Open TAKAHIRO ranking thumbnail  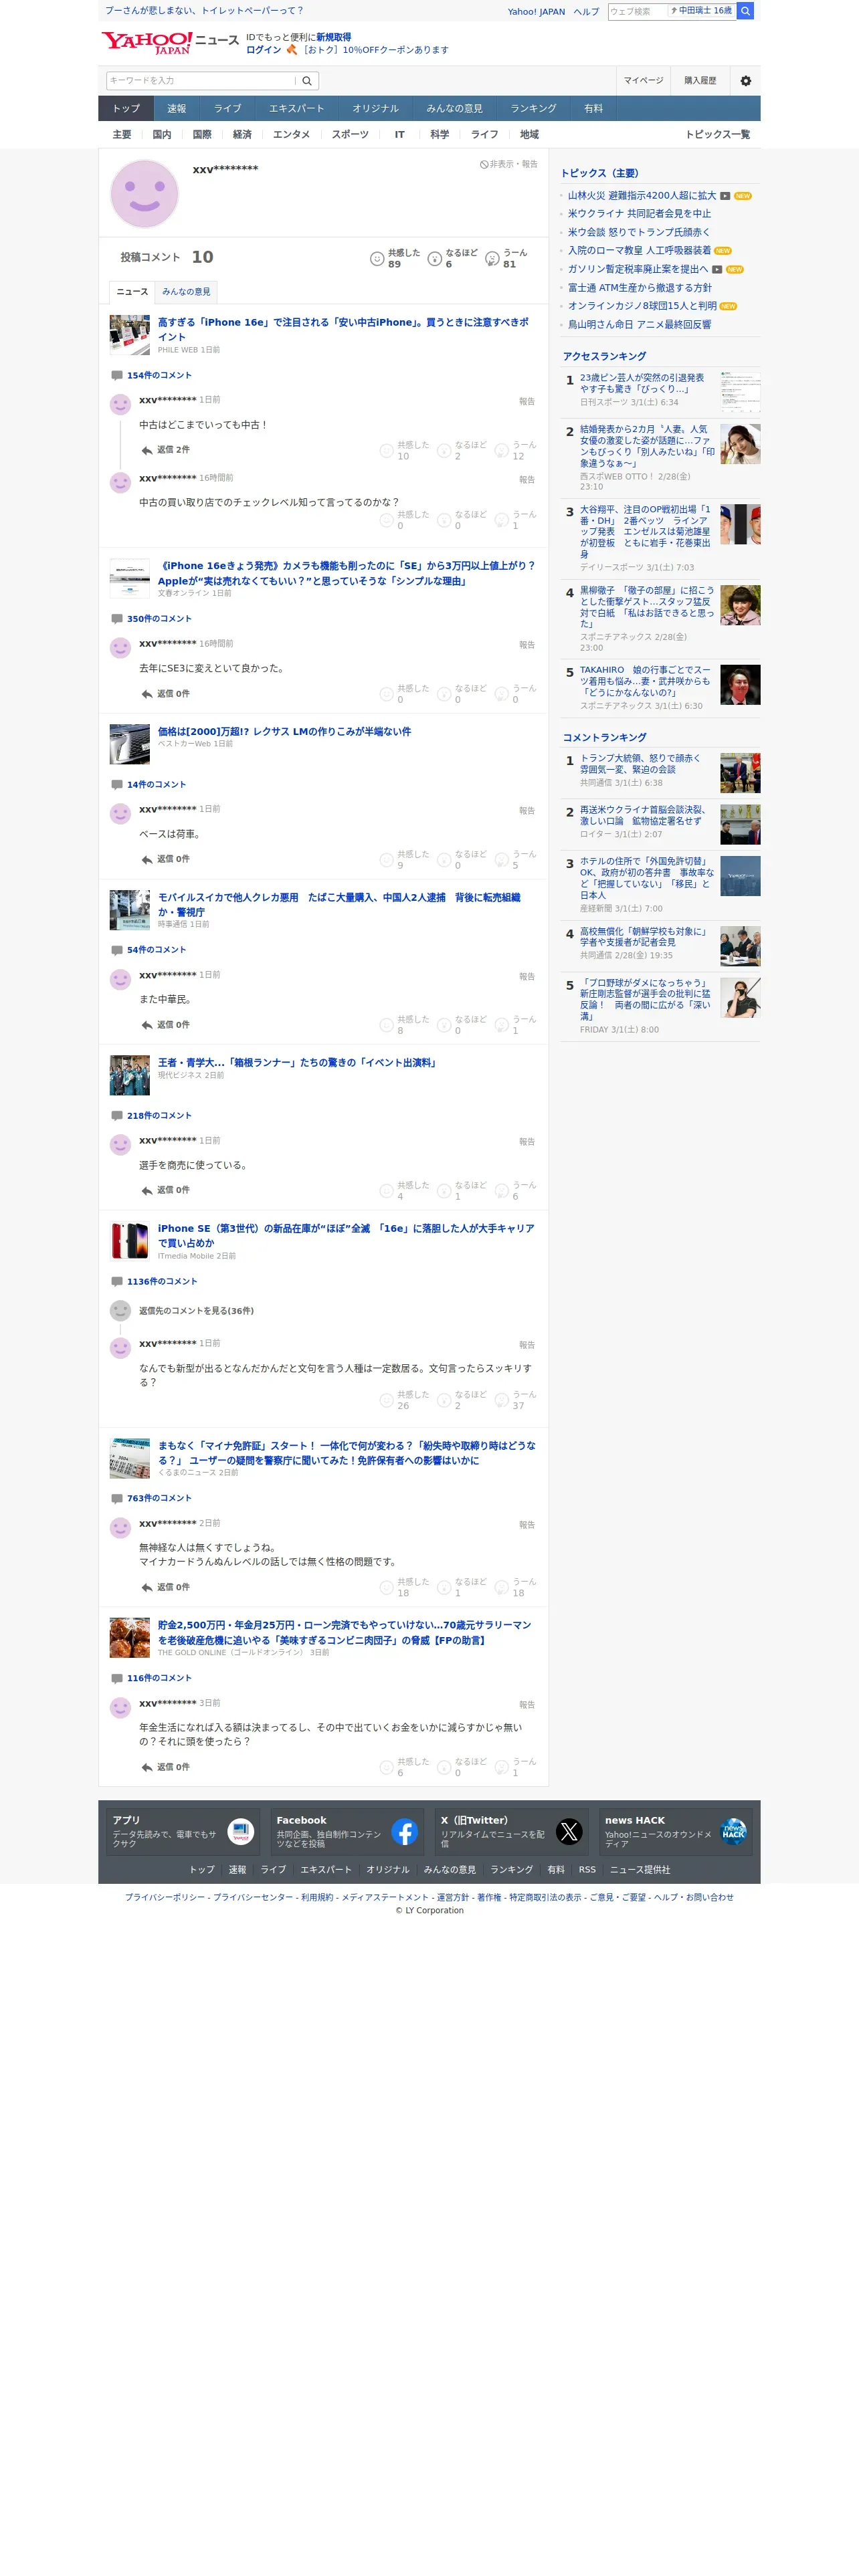coord(740,685)
